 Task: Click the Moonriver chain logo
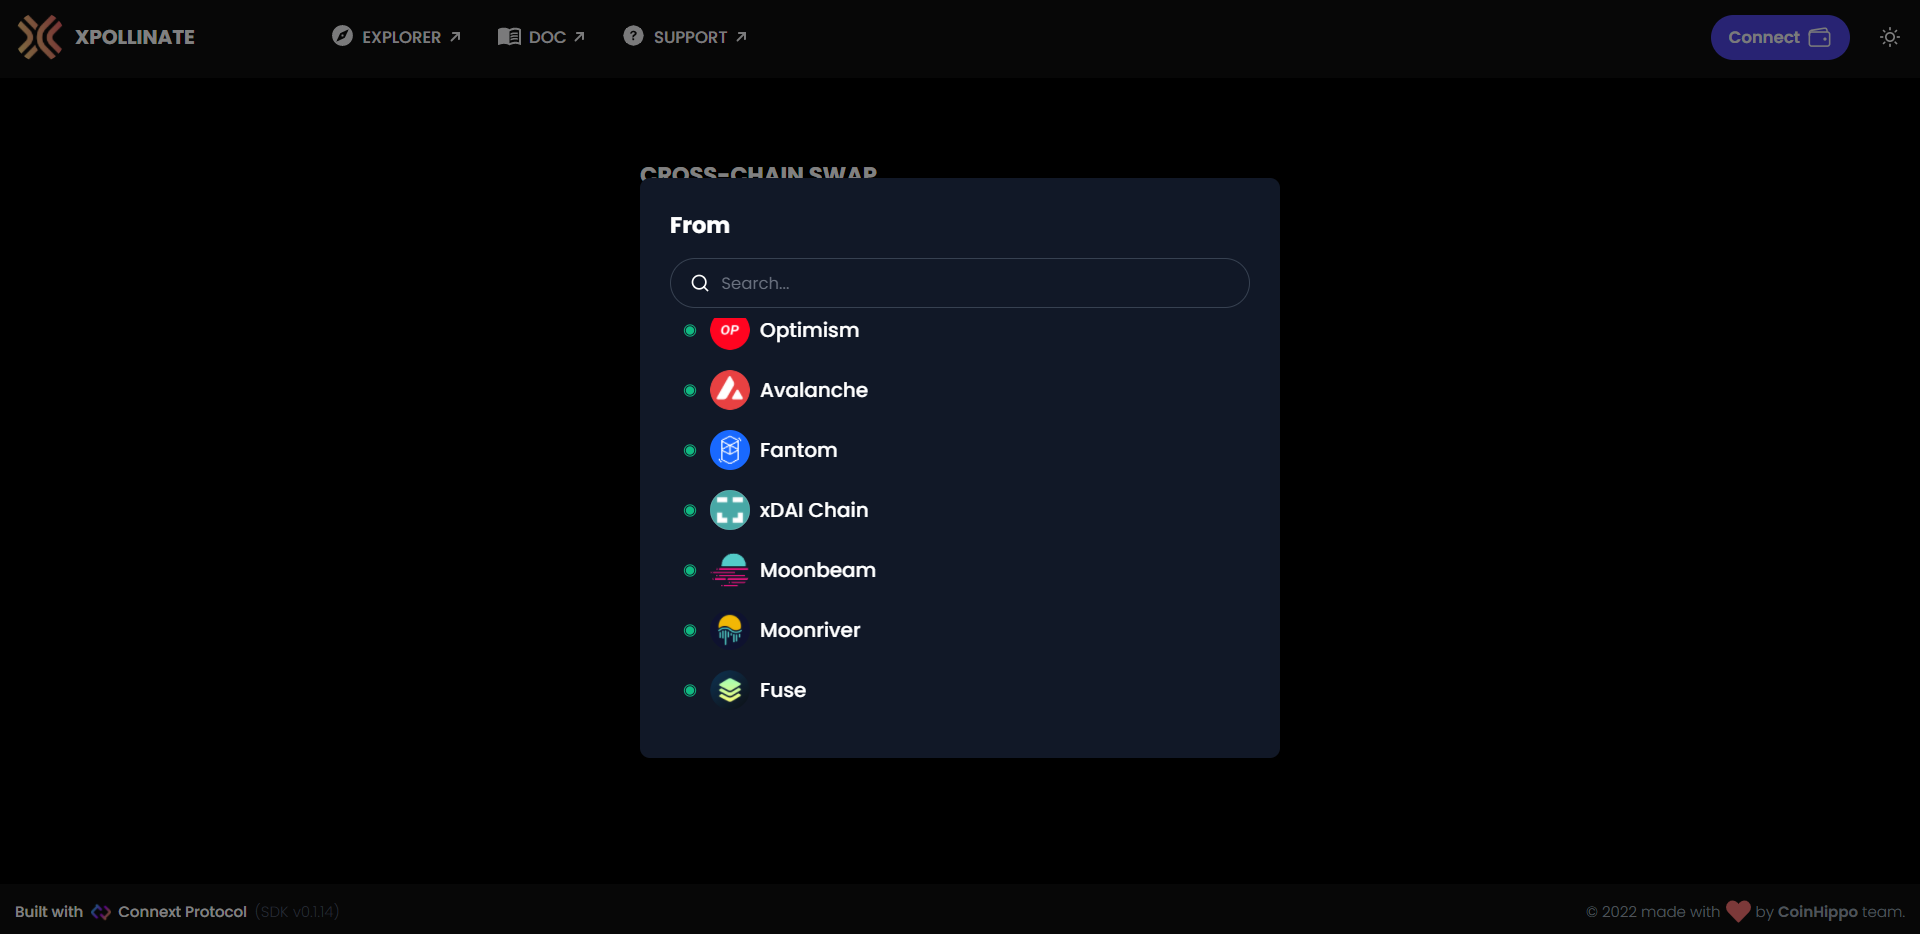click(730, 630)
